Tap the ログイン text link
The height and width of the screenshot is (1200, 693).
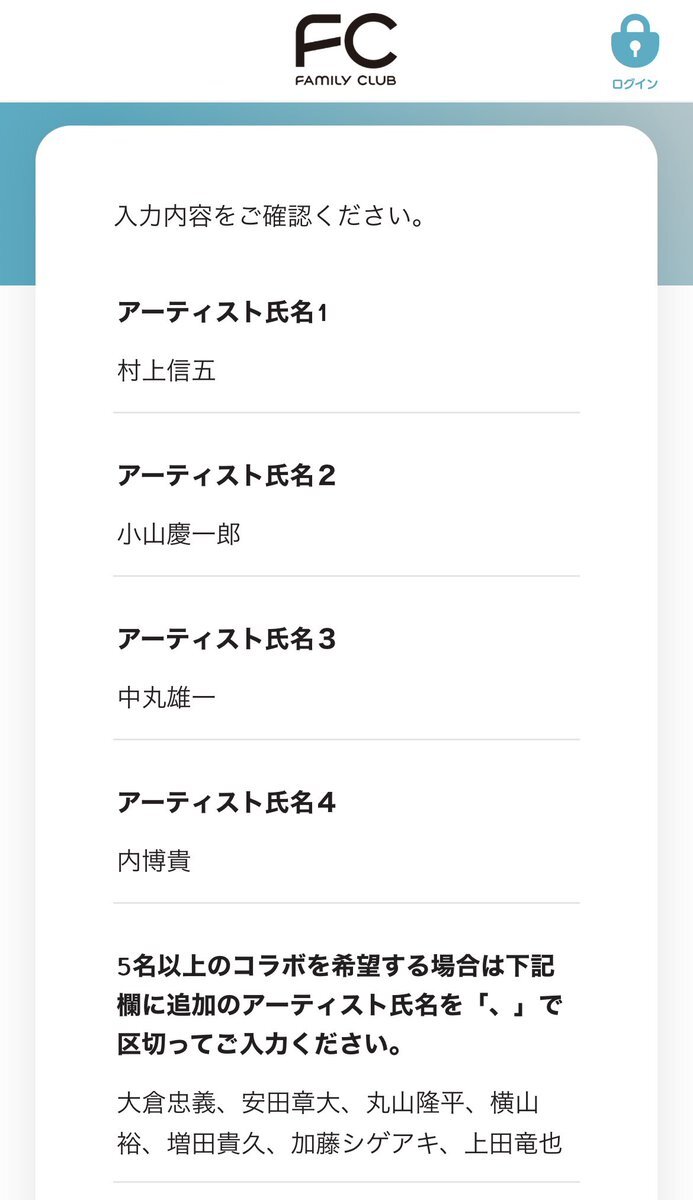[x=635, y=84]
